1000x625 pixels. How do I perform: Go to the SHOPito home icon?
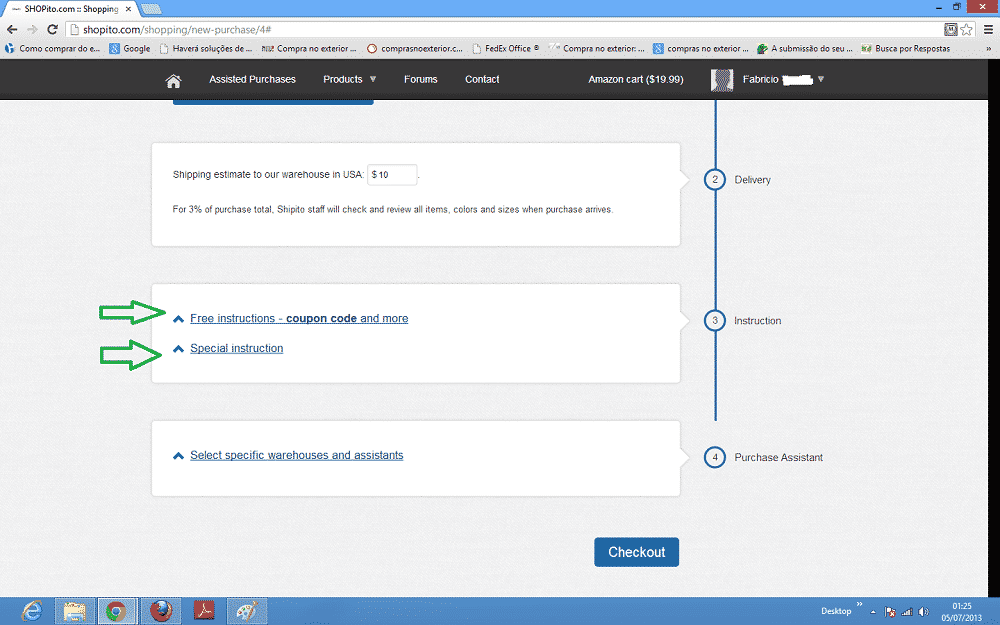pyautogui.click(x=173, y=80)
